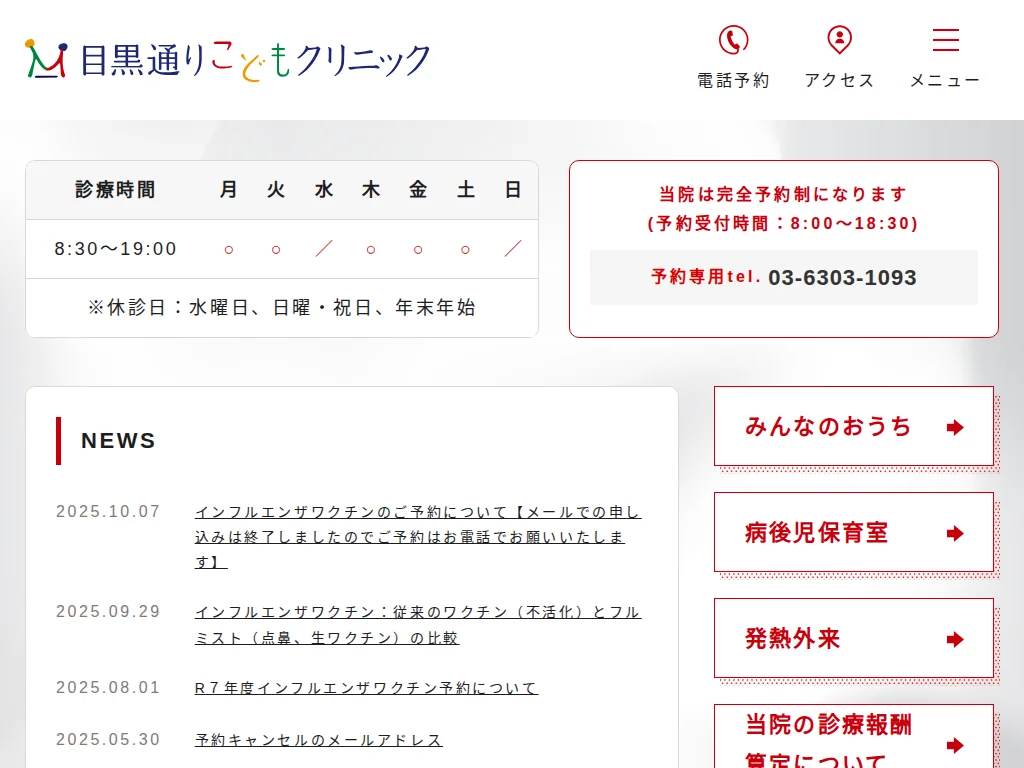
Task: Open the みんなのおうち page
Action: 854,426
